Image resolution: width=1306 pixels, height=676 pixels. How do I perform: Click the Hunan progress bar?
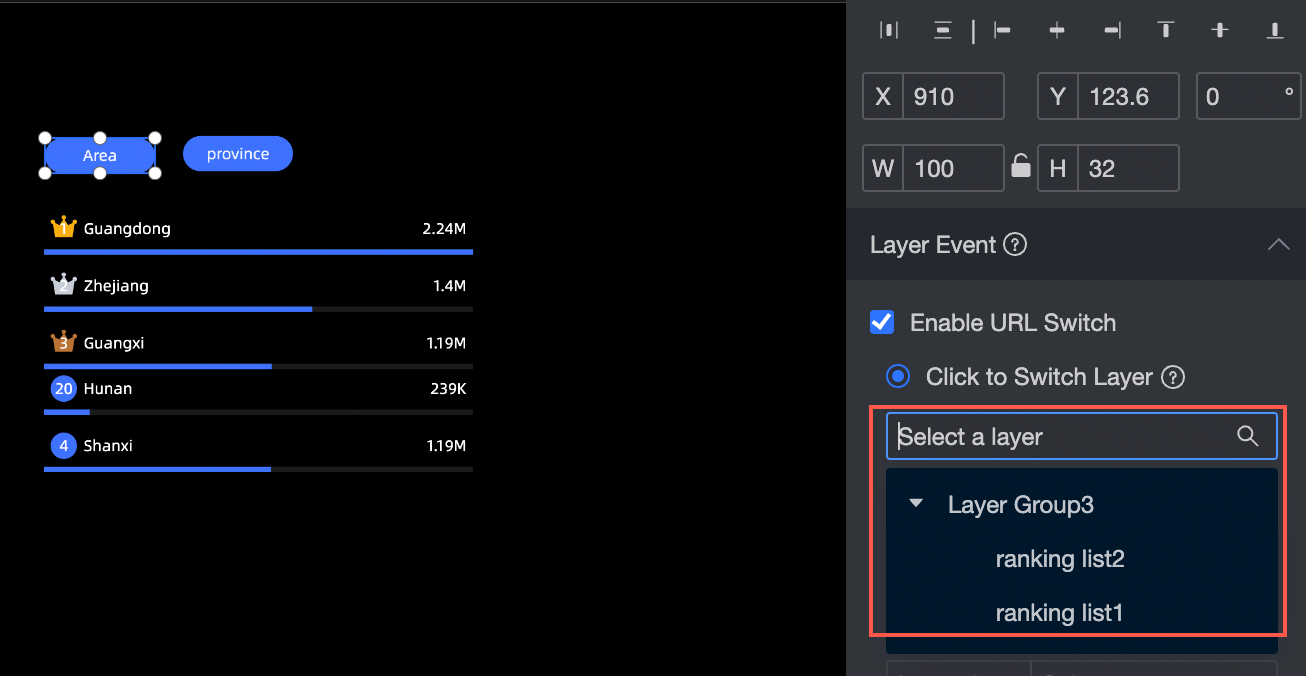(258, 411)
